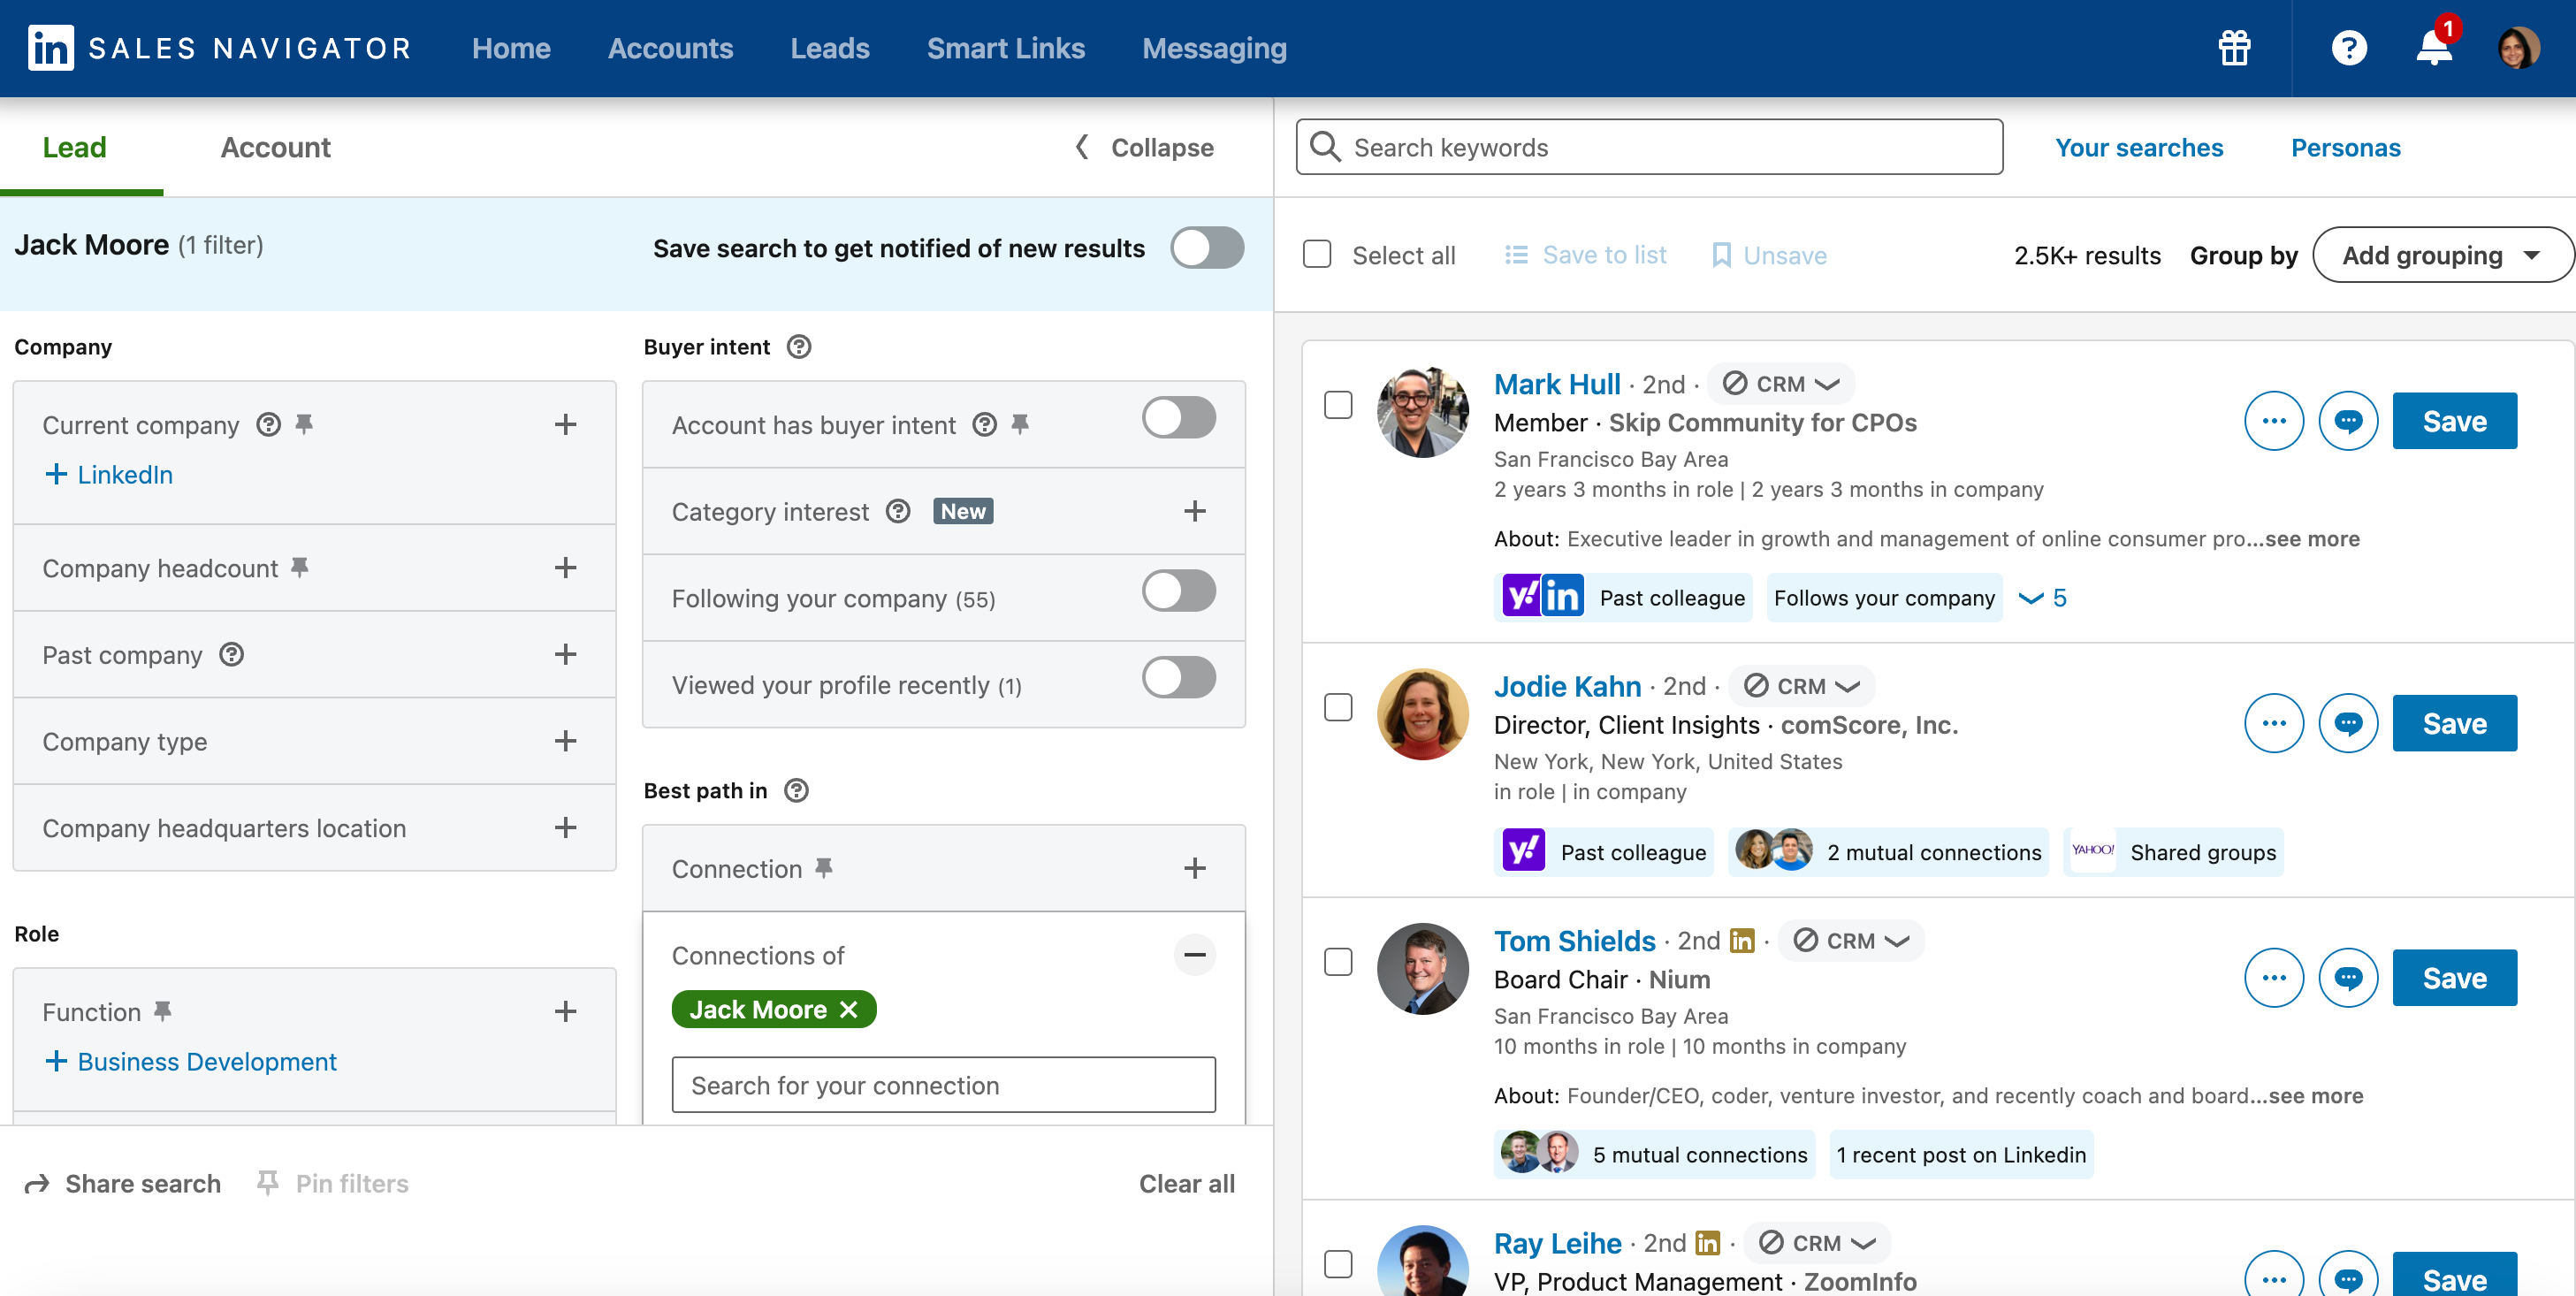2576x1296 pixels.
Task: Add suggested LinkedIn current company
Action: (x=109, y=474)
